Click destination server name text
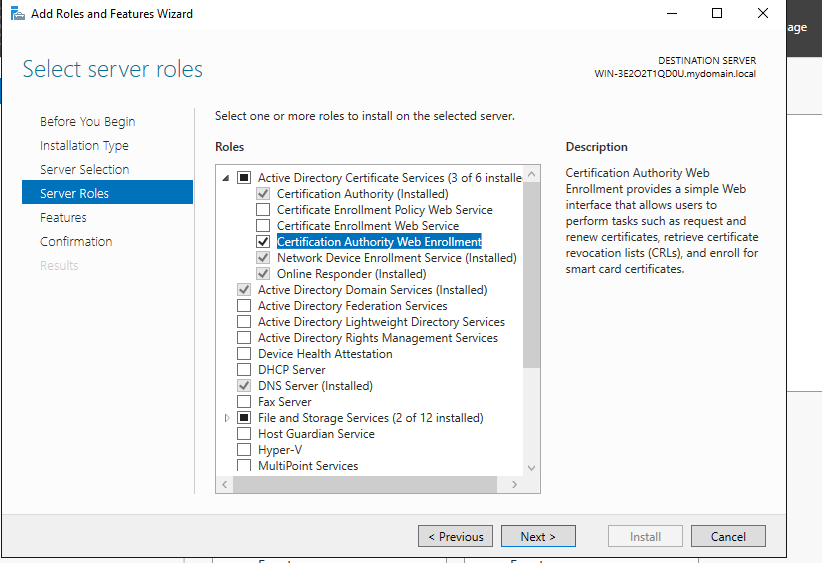The image size is (822, 563). [675, 74]
